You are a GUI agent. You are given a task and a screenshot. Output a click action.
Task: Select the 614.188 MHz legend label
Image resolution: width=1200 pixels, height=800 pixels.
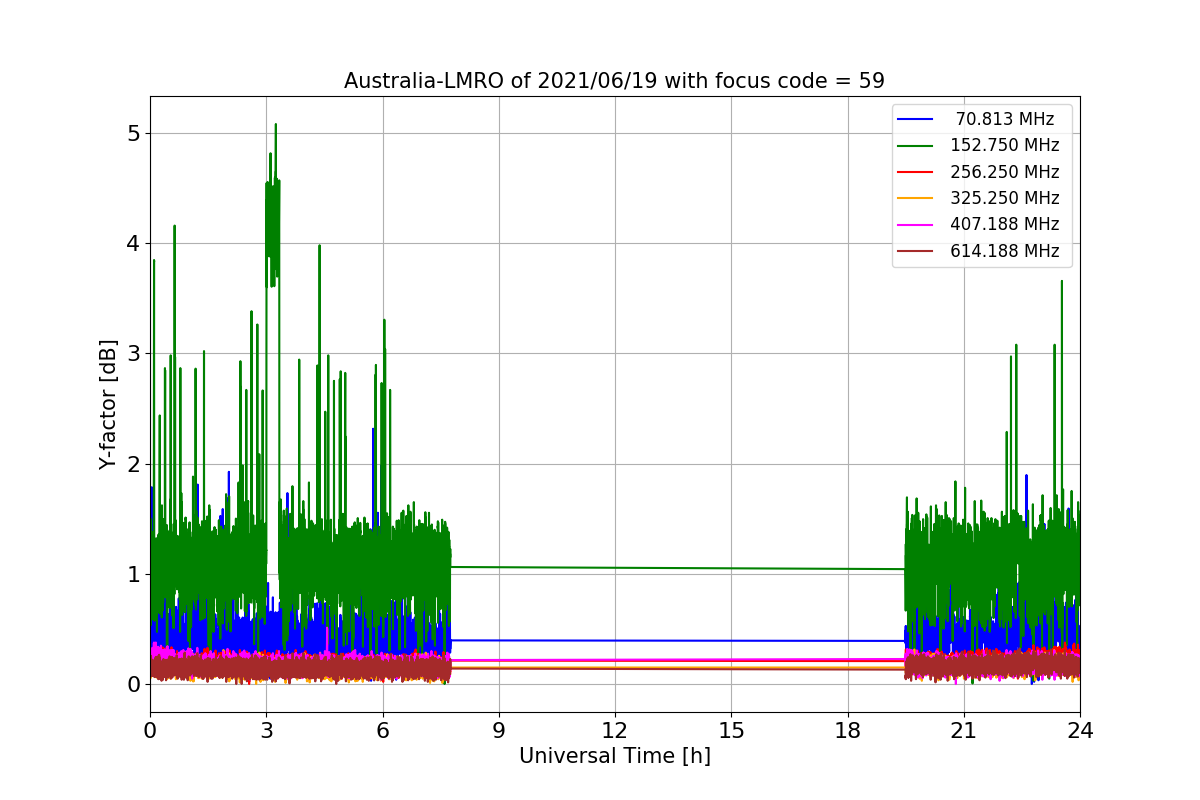1005,251
